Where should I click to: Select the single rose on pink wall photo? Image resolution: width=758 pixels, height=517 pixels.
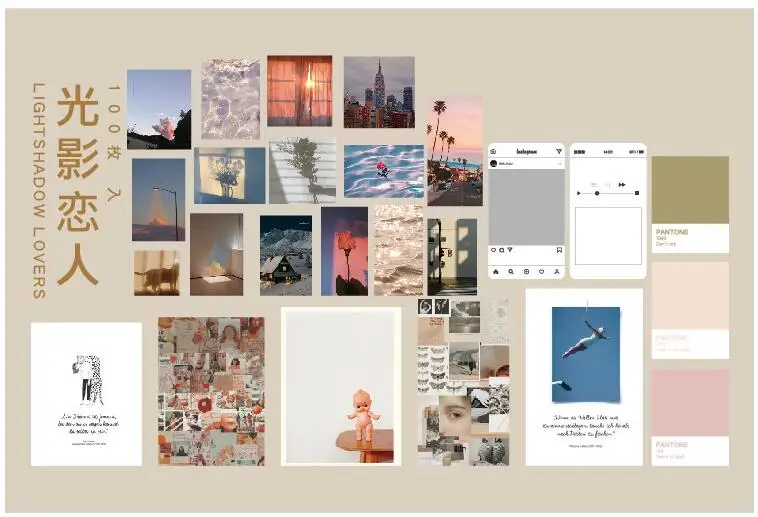[345, 251]
